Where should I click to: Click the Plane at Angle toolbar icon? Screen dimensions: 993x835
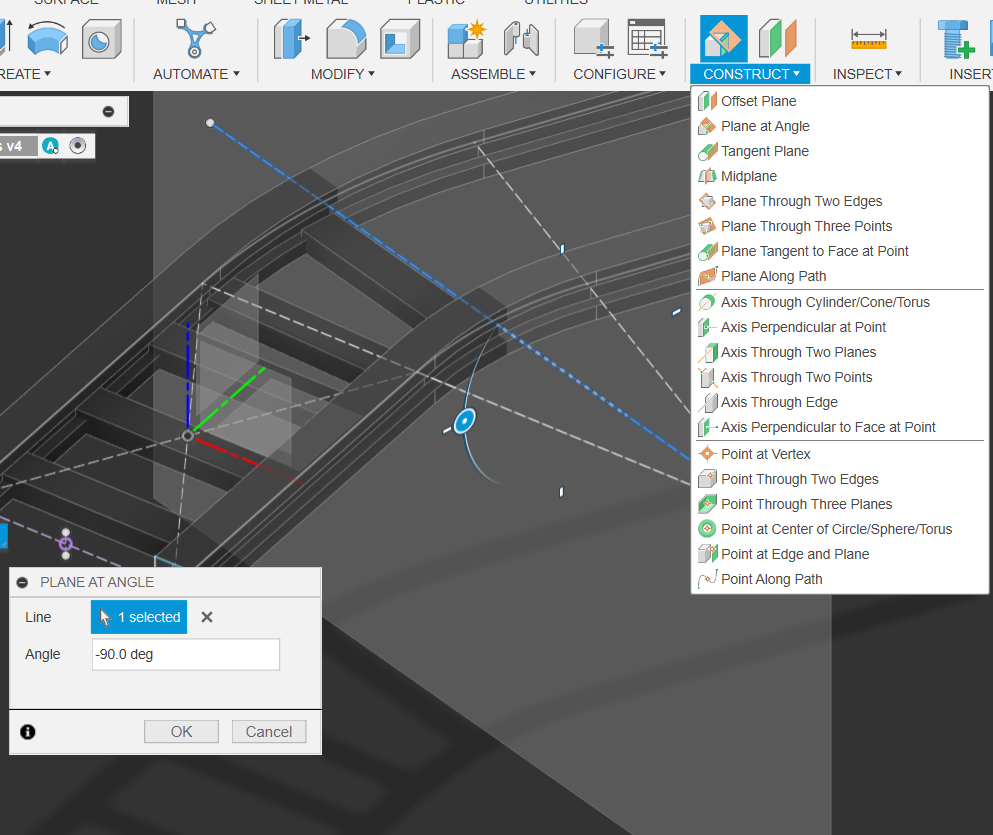coord(723,39)
